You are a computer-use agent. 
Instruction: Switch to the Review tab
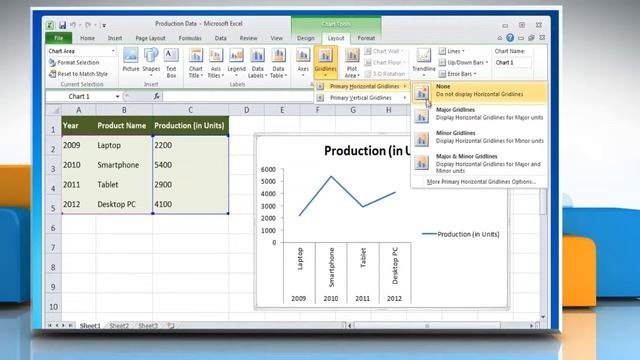[248, 38]
